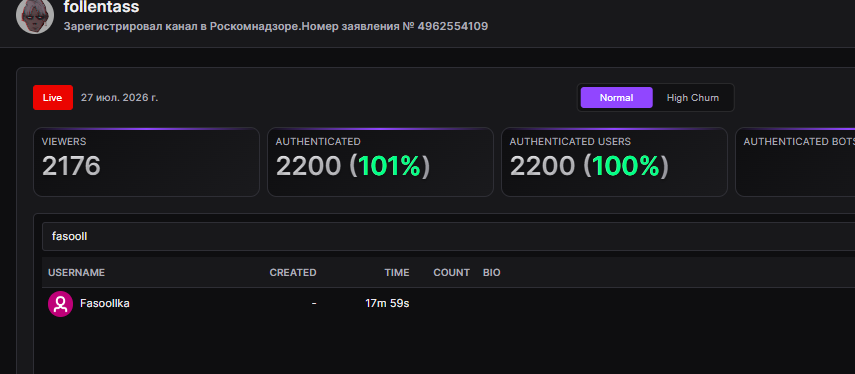The height and width of the screenshot is (374, 855).
Task: Click the username search field containing fasooll
Action: [448, 236]
